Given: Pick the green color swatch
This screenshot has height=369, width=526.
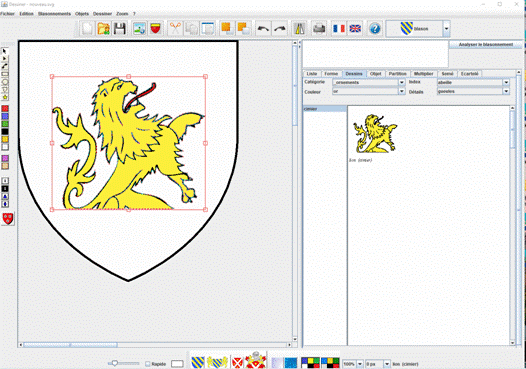Looking at the screenshot, I should 5,124.
